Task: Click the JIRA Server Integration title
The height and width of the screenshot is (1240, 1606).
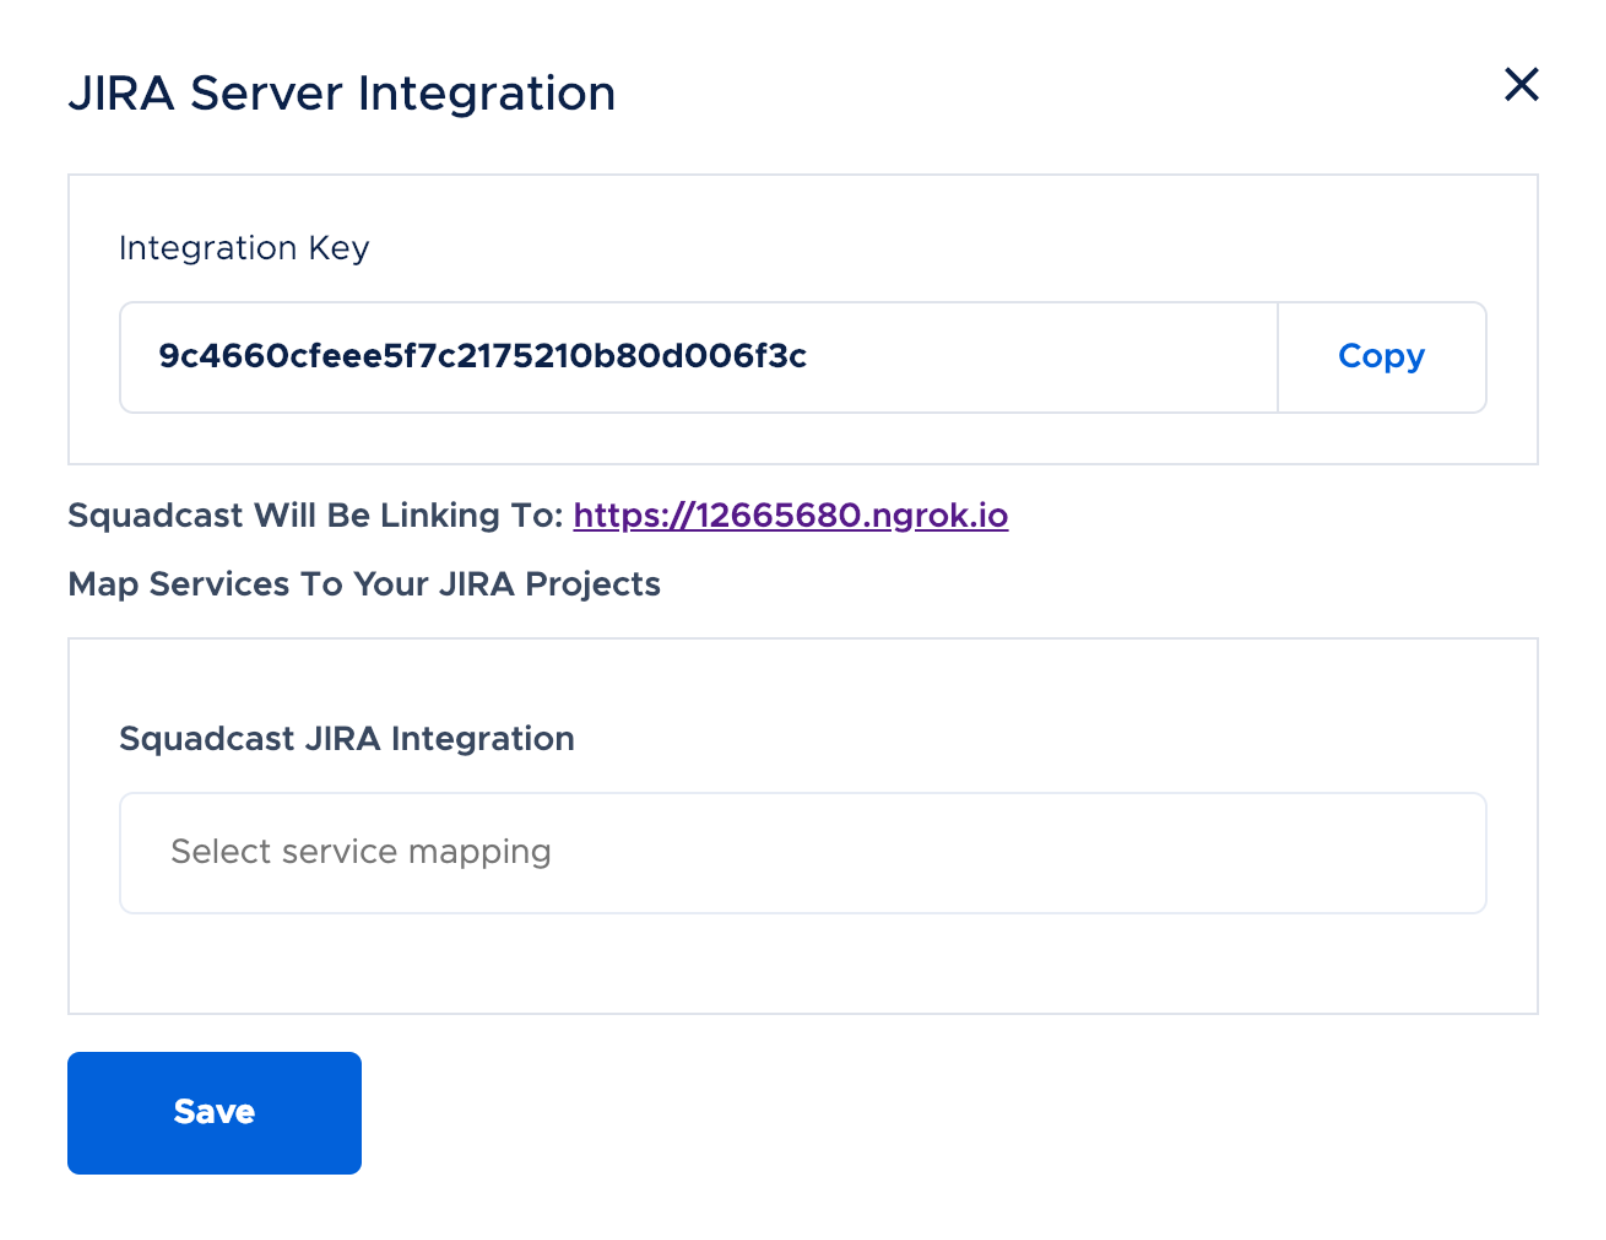Action: click(x=342, y=93)
